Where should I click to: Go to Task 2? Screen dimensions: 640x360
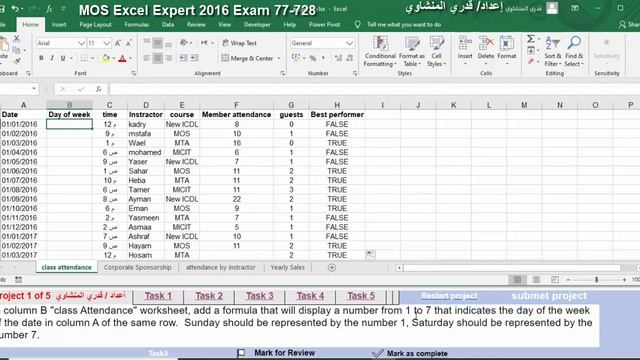click(x=209, y=296)
